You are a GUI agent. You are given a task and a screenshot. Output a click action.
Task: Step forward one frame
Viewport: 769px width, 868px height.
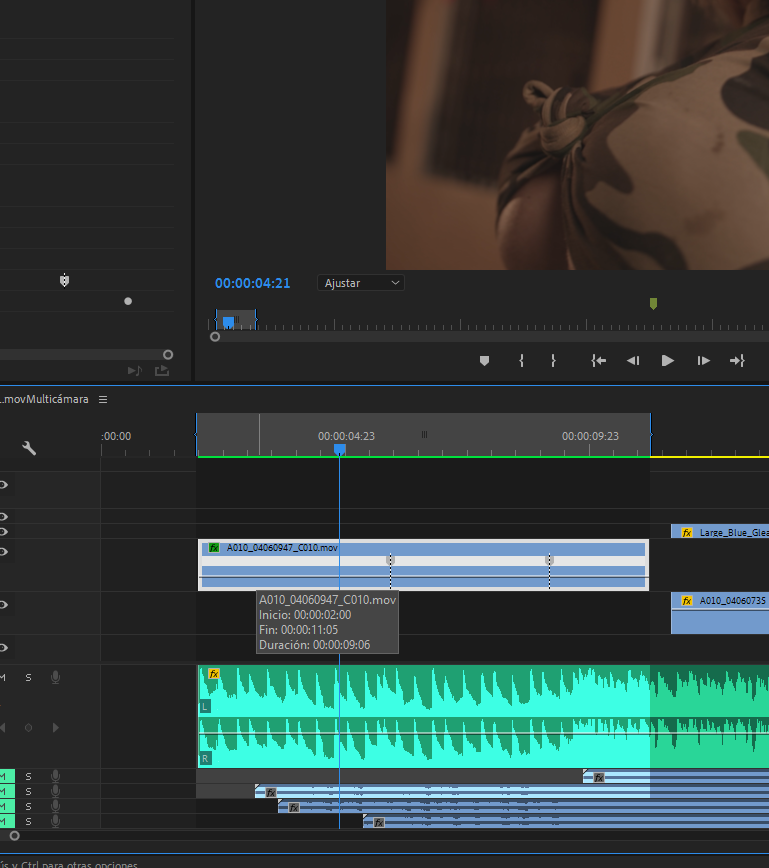703,361
